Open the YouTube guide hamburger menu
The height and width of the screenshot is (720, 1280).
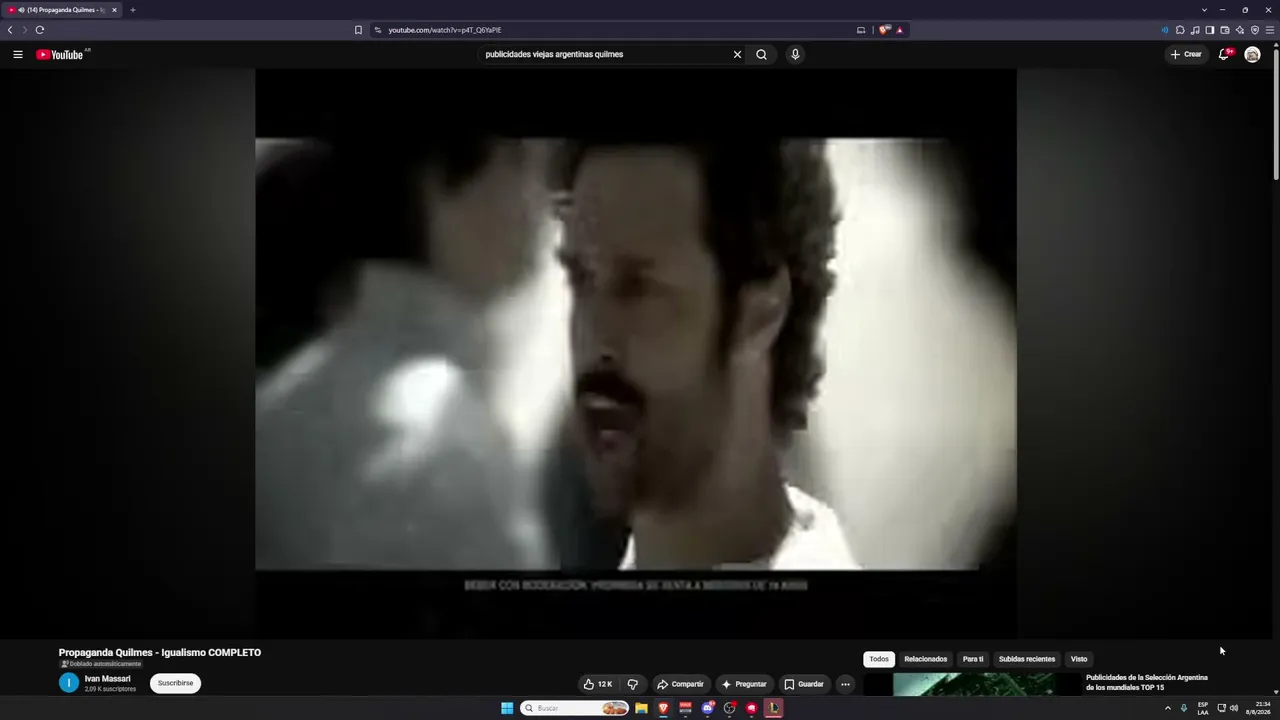(18, 54)
